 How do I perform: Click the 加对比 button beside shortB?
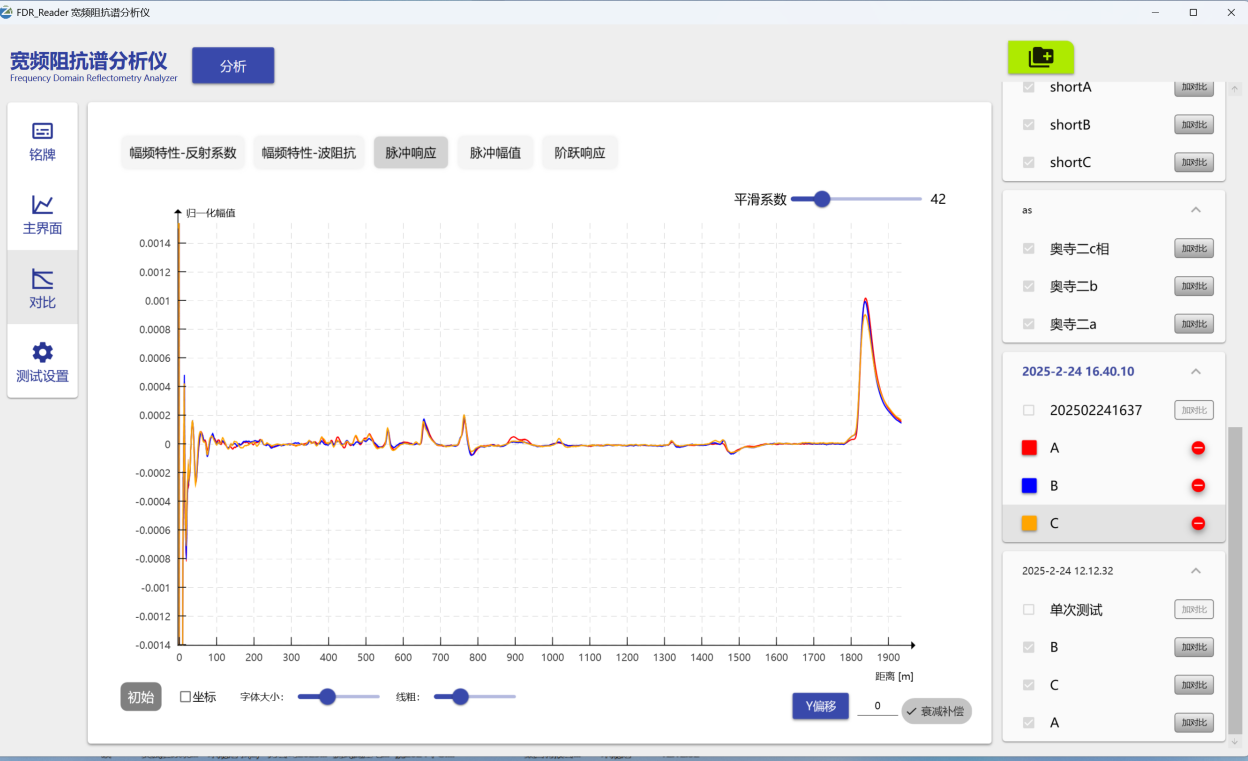[1193, 124]
